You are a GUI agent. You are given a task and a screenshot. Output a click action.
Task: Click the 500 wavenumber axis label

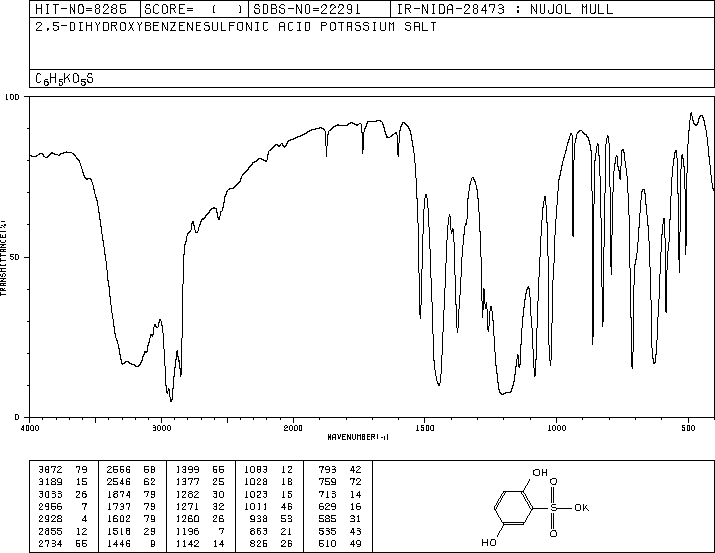[688, 428]
